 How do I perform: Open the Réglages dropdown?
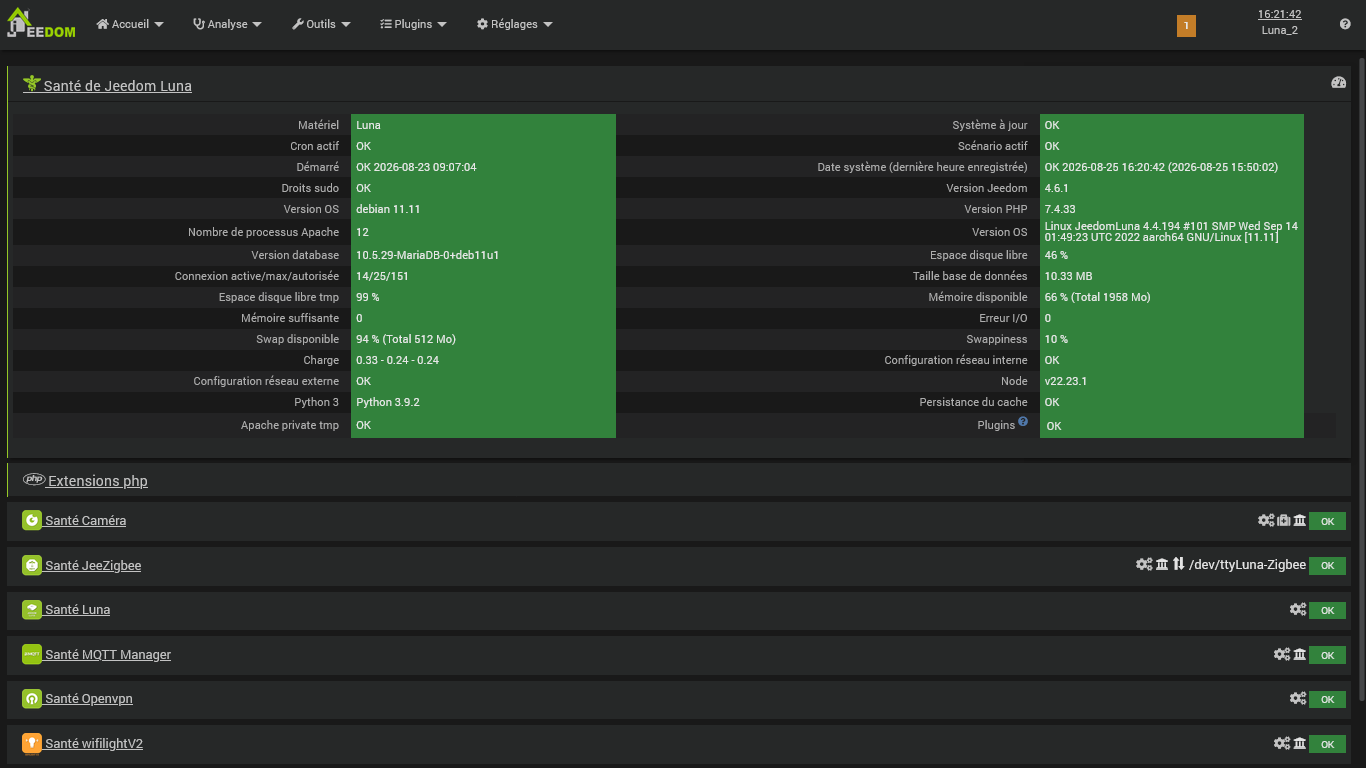(x=514, y=24)
